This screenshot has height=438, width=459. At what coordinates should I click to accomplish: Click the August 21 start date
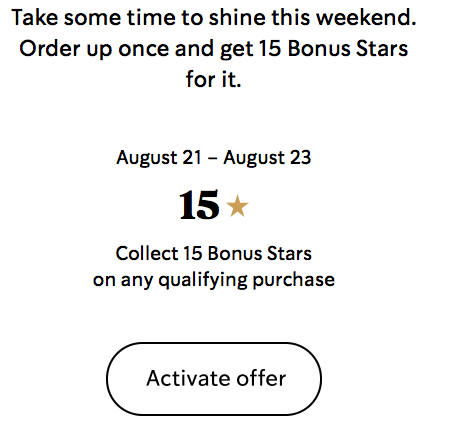click(x=159, y=158)
